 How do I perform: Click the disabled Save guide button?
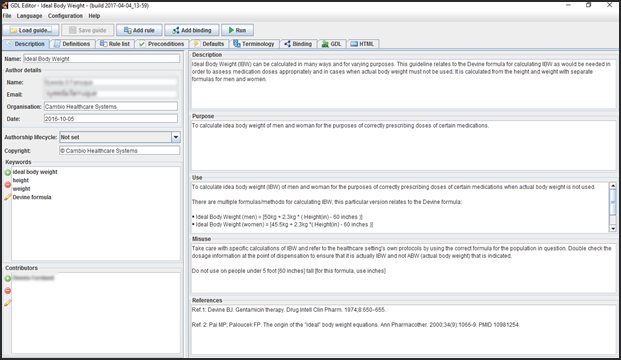coord(88,30)
